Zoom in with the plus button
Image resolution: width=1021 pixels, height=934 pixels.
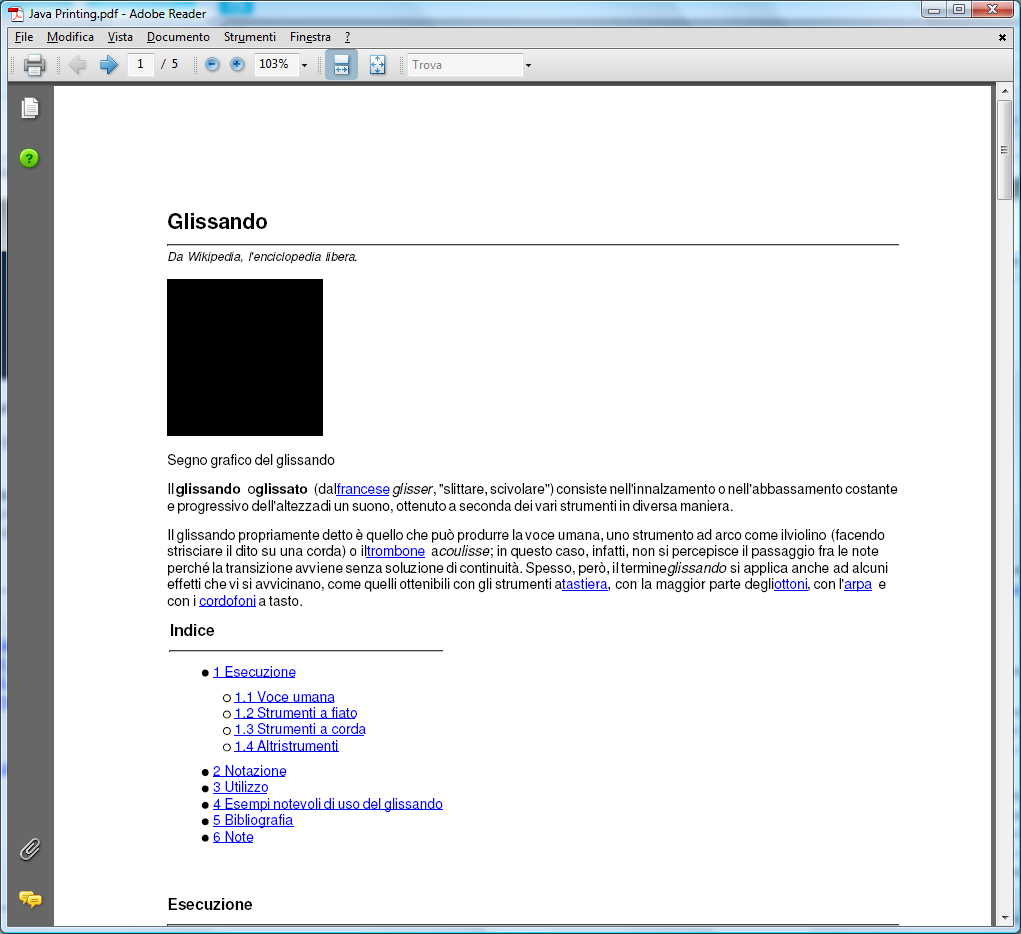coord(237,65)
